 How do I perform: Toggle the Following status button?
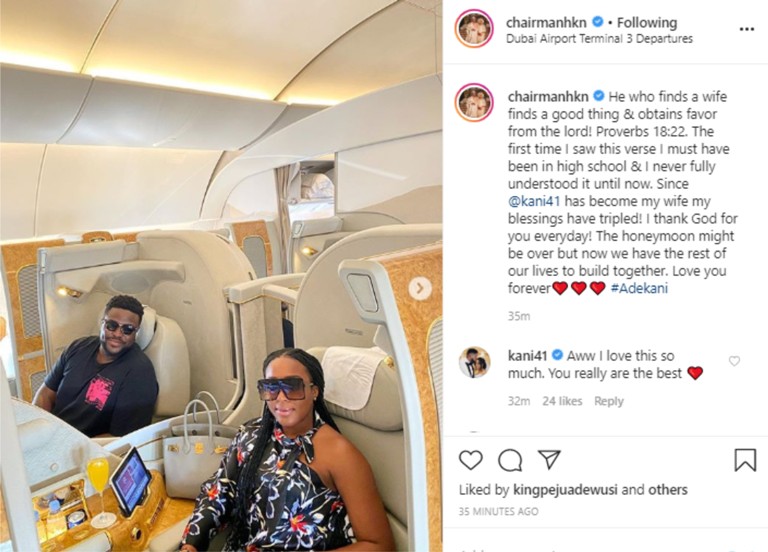pyautogui.click(x=647, y=23)
